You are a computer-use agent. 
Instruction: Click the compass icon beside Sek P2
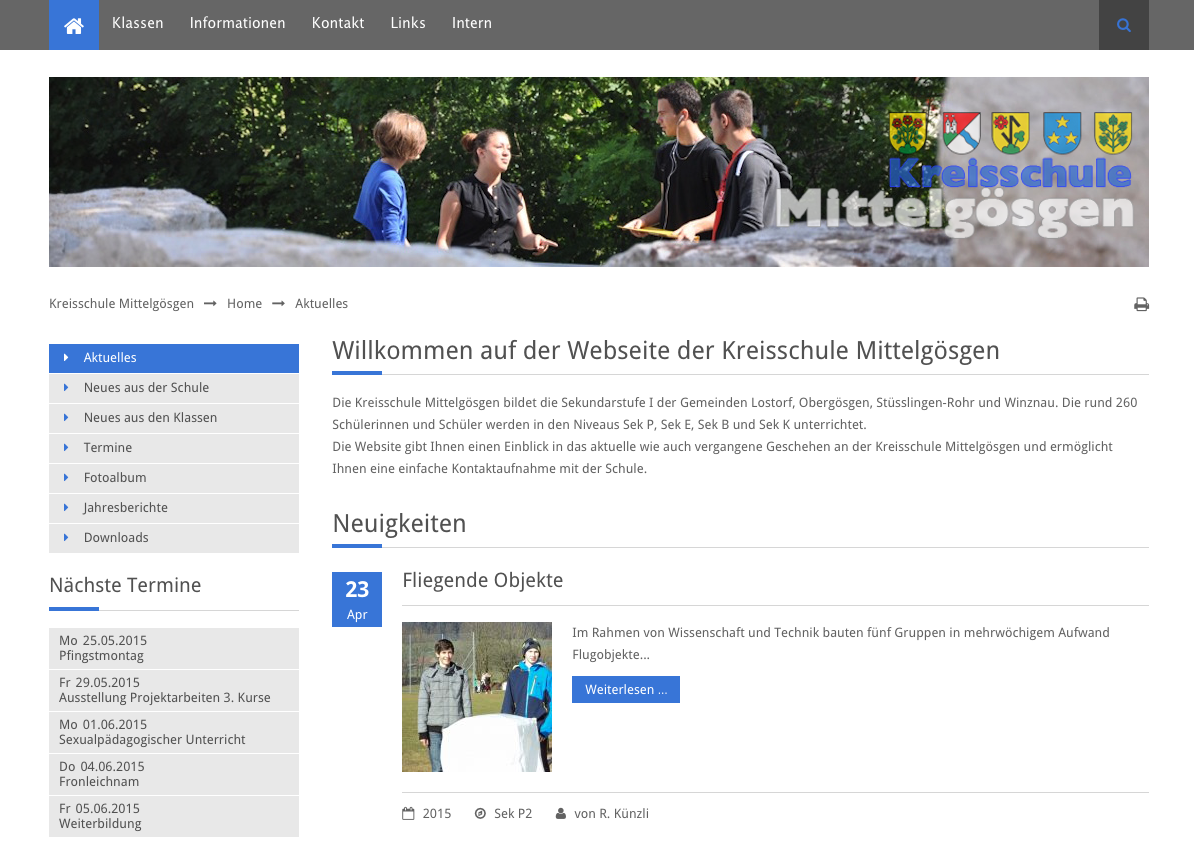coord(480,814)
